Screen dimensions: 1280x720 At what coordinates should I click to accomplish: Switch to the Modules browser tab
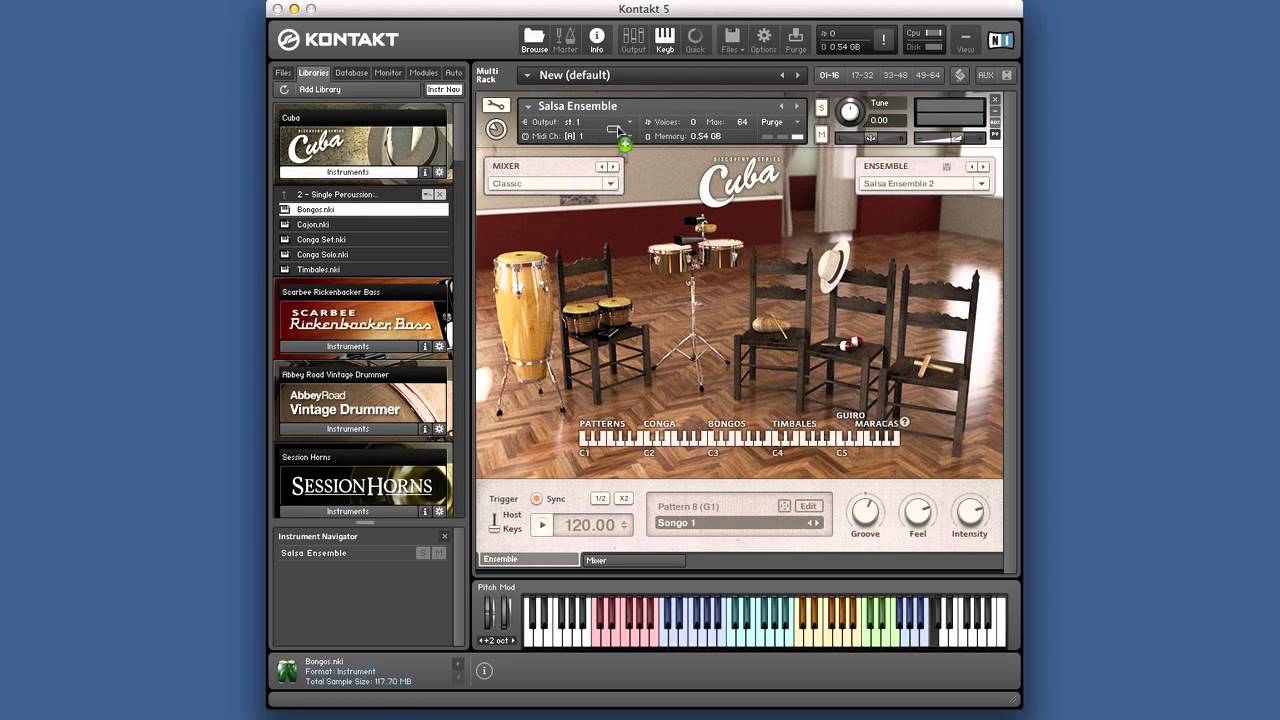[423, 73]
